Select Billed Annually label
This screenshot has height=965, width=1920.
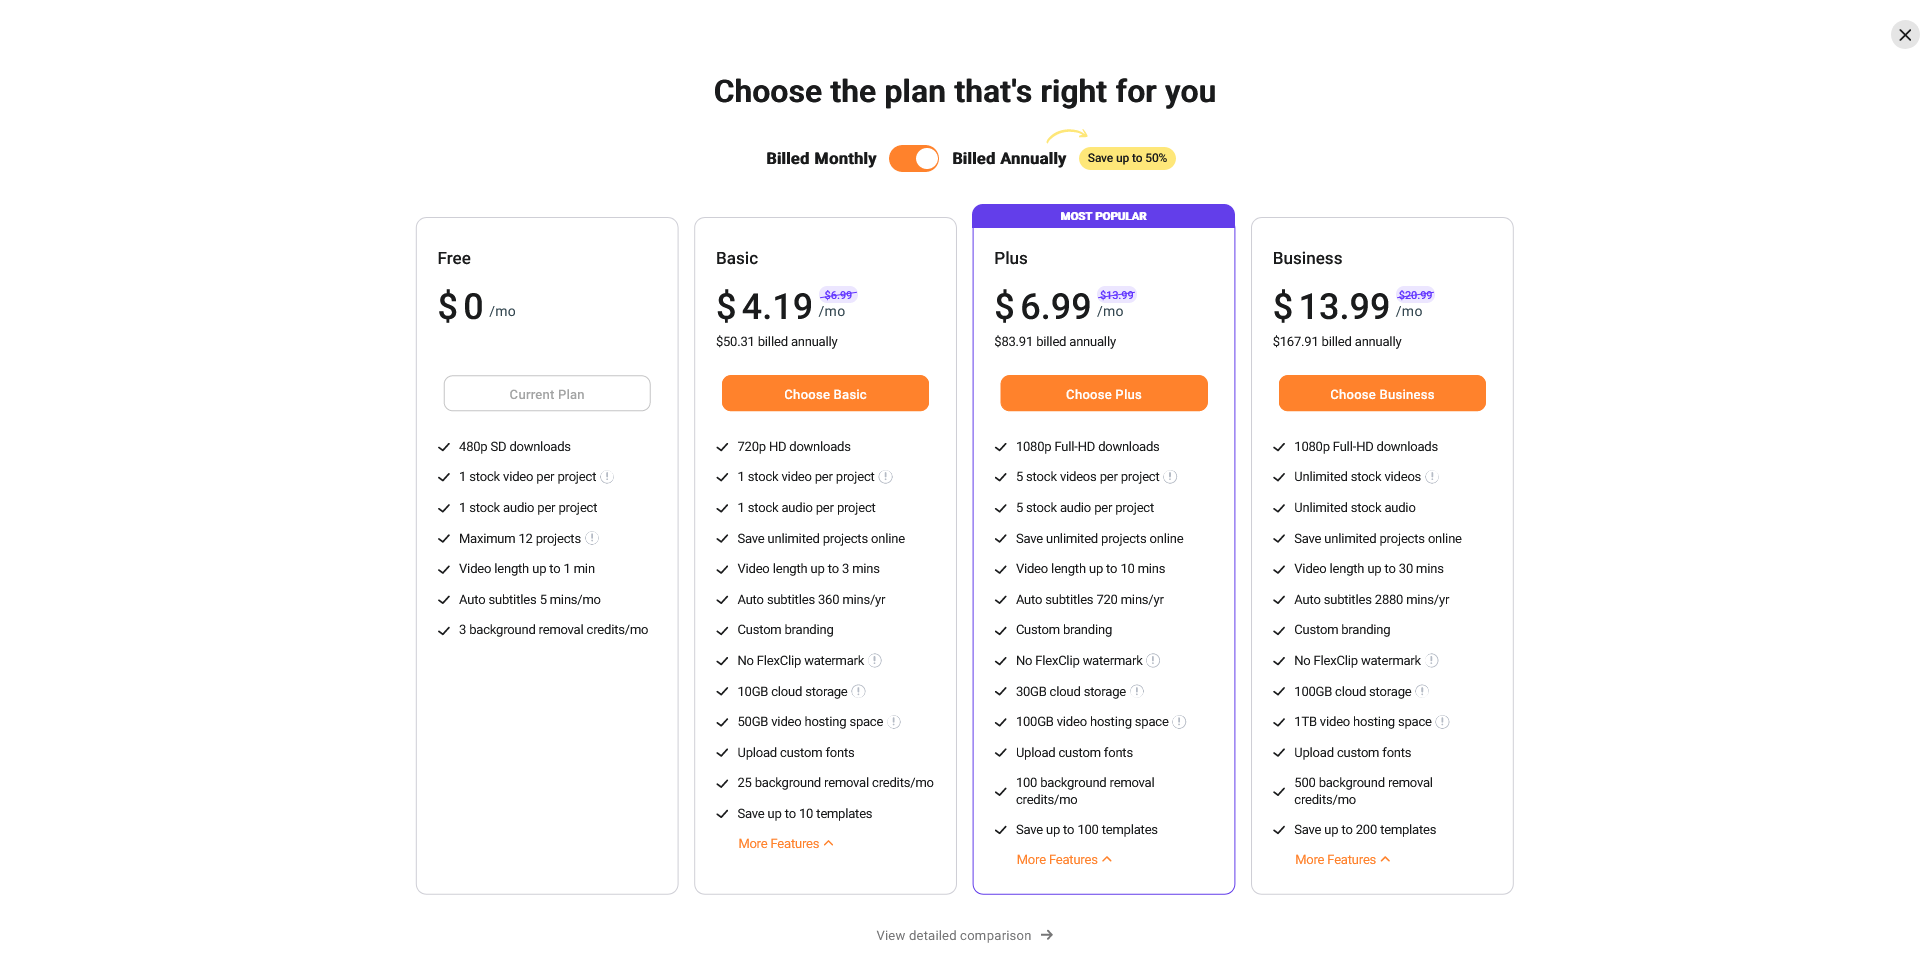coord(1009,158)
